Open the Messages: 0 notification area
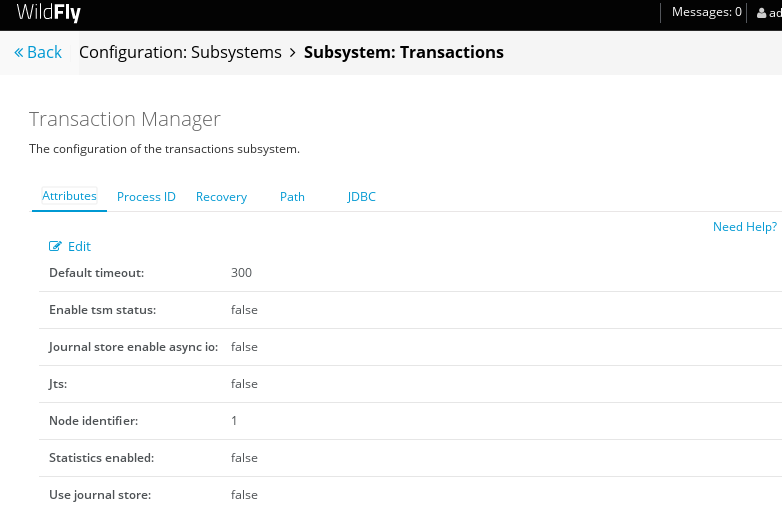Viewport: 782px width, 514px height. (706, 12)
